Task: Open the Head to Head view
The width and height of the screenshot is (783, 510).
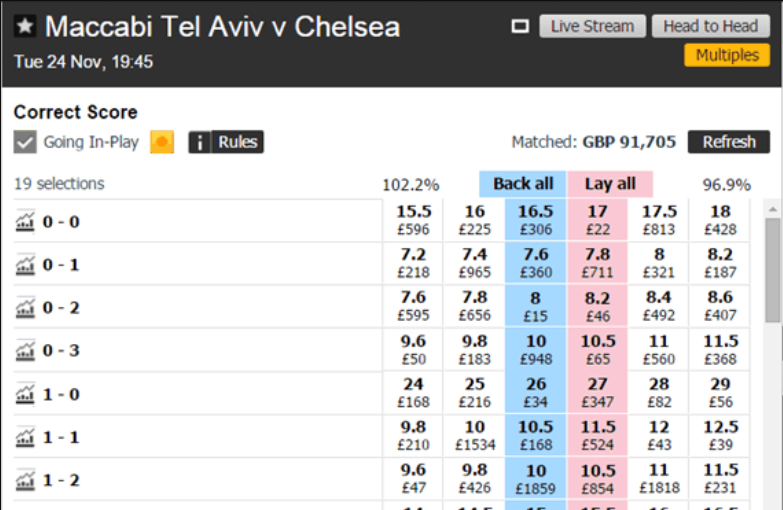Action: tap(711, 26)
